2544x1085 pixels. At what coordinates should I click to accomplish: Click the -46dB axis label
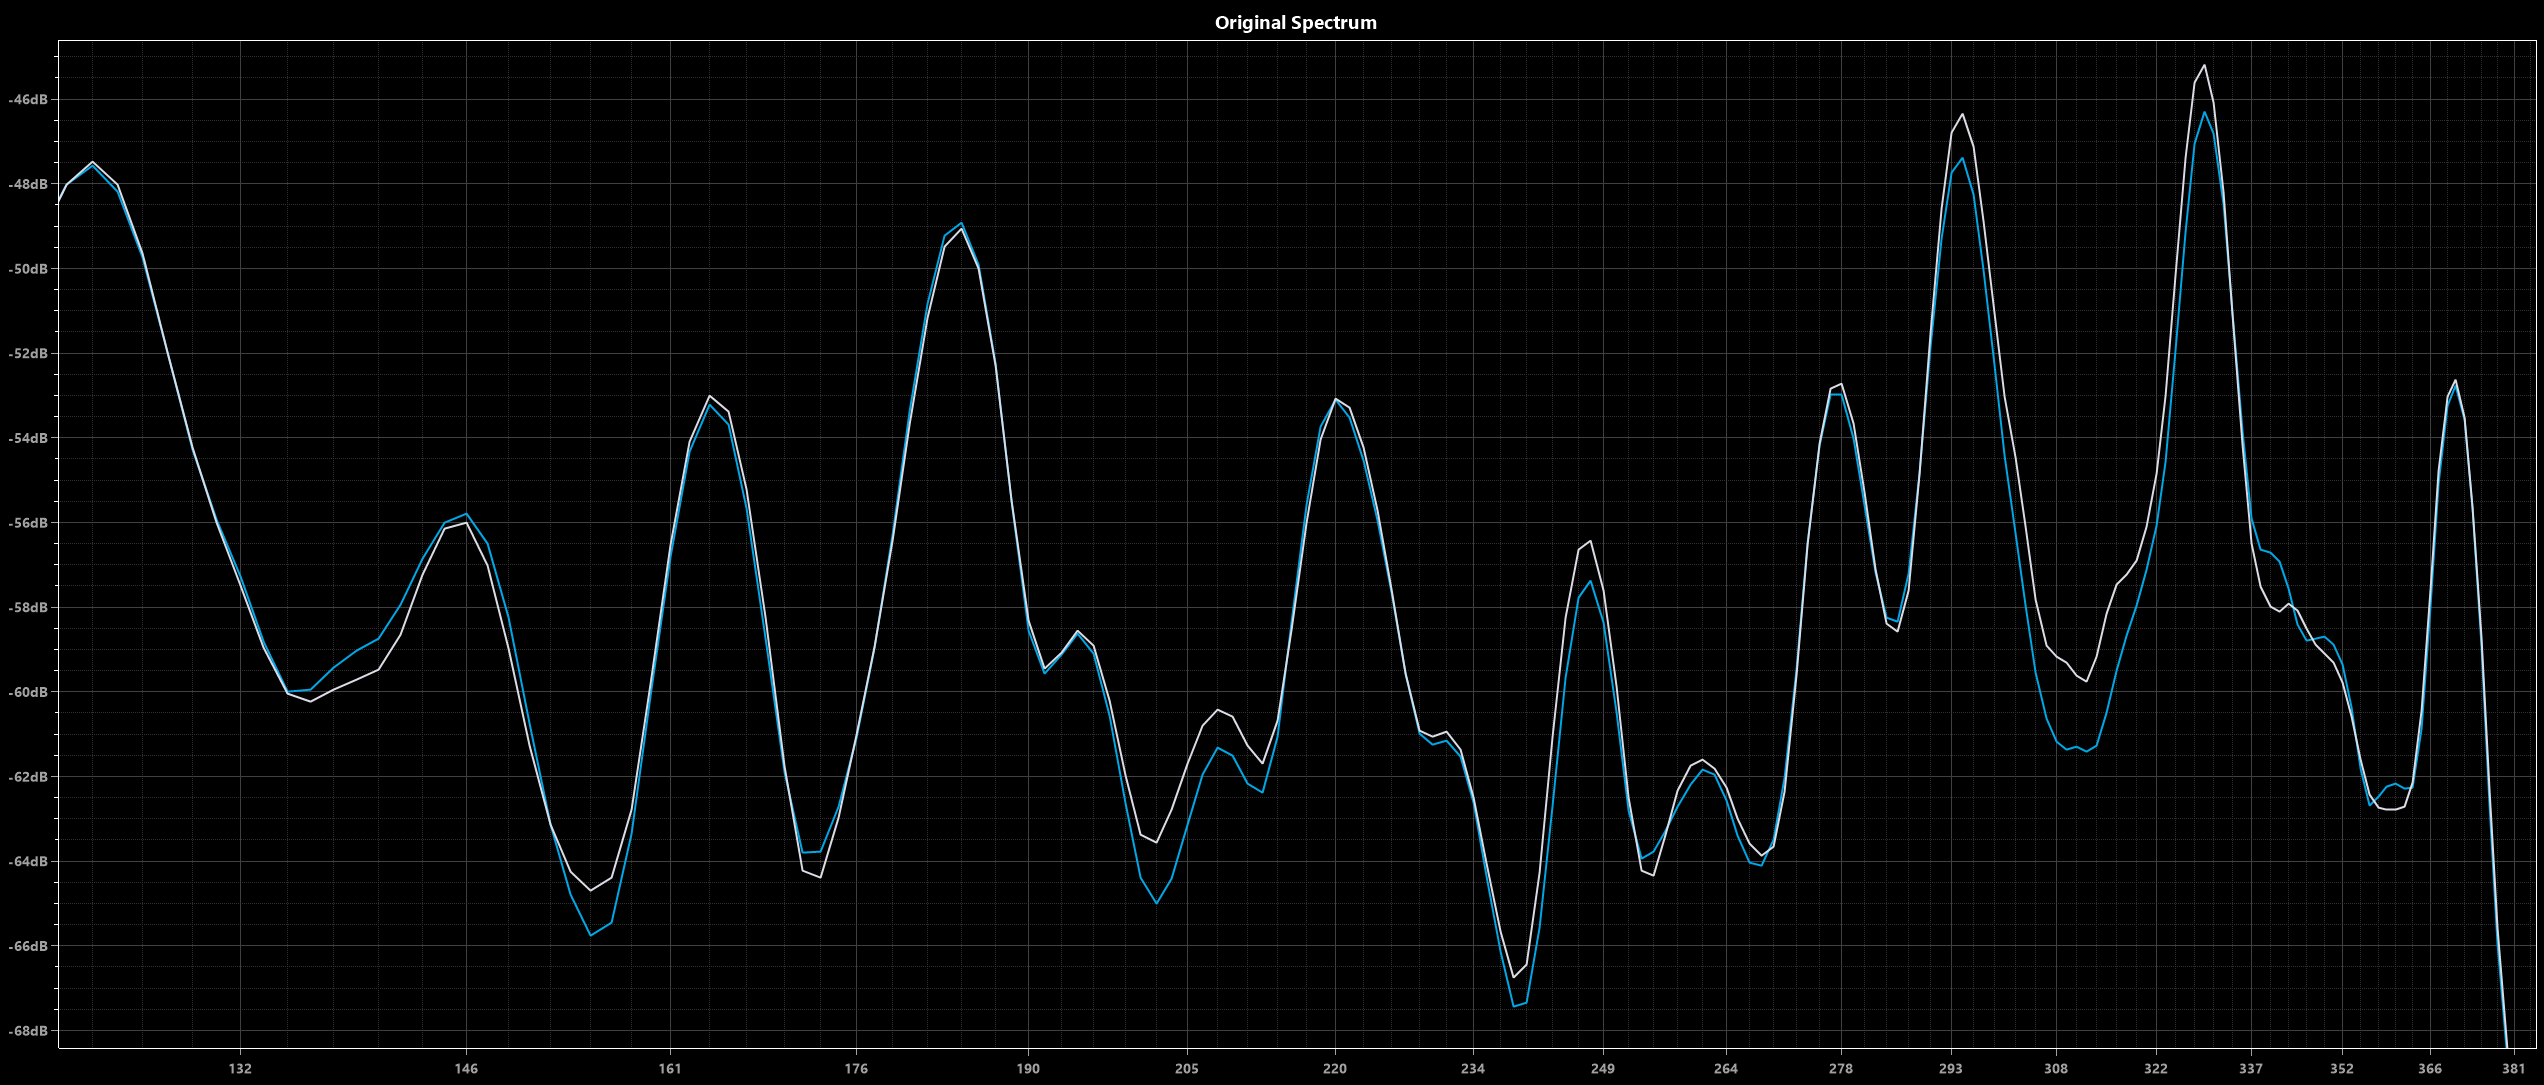[27, 100]
